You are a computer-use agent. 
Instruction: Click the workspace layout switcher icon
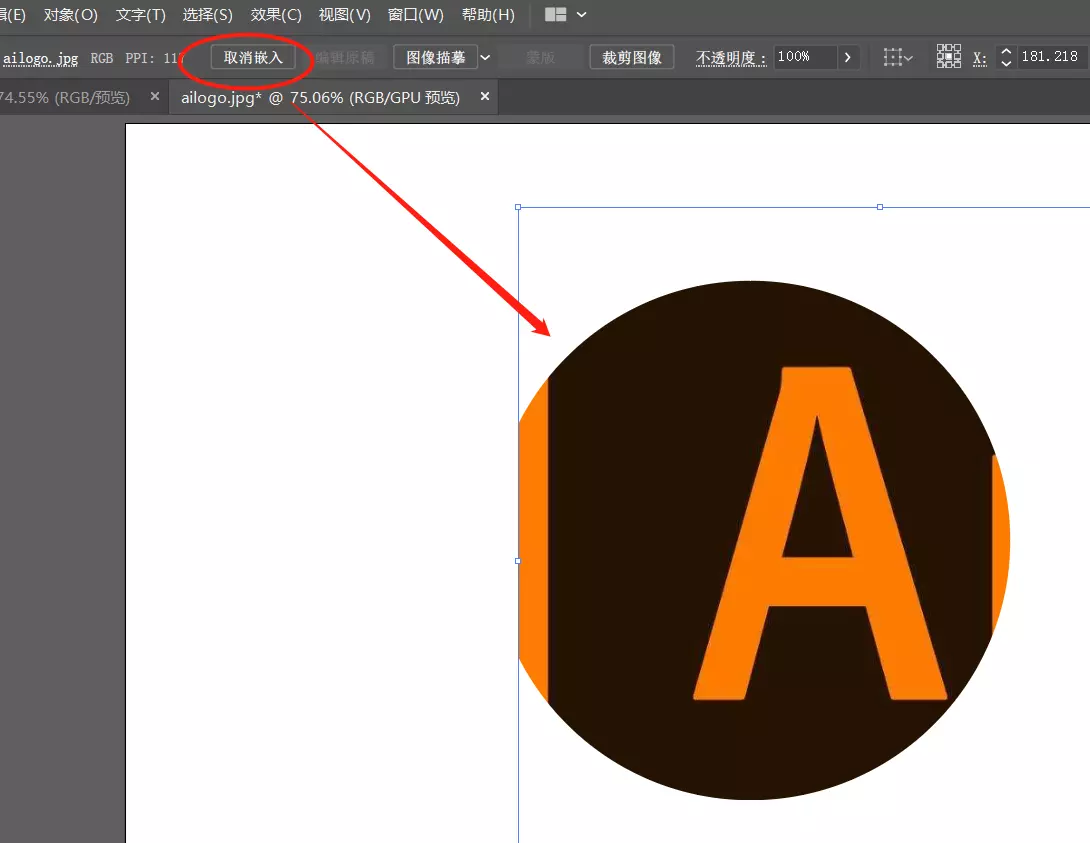coord(556,15)
